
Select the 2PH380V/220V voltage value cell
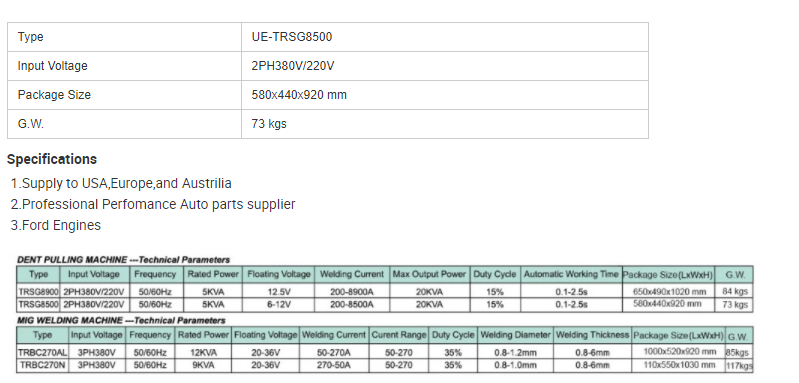pyautogui.click(x=444, y=66)
